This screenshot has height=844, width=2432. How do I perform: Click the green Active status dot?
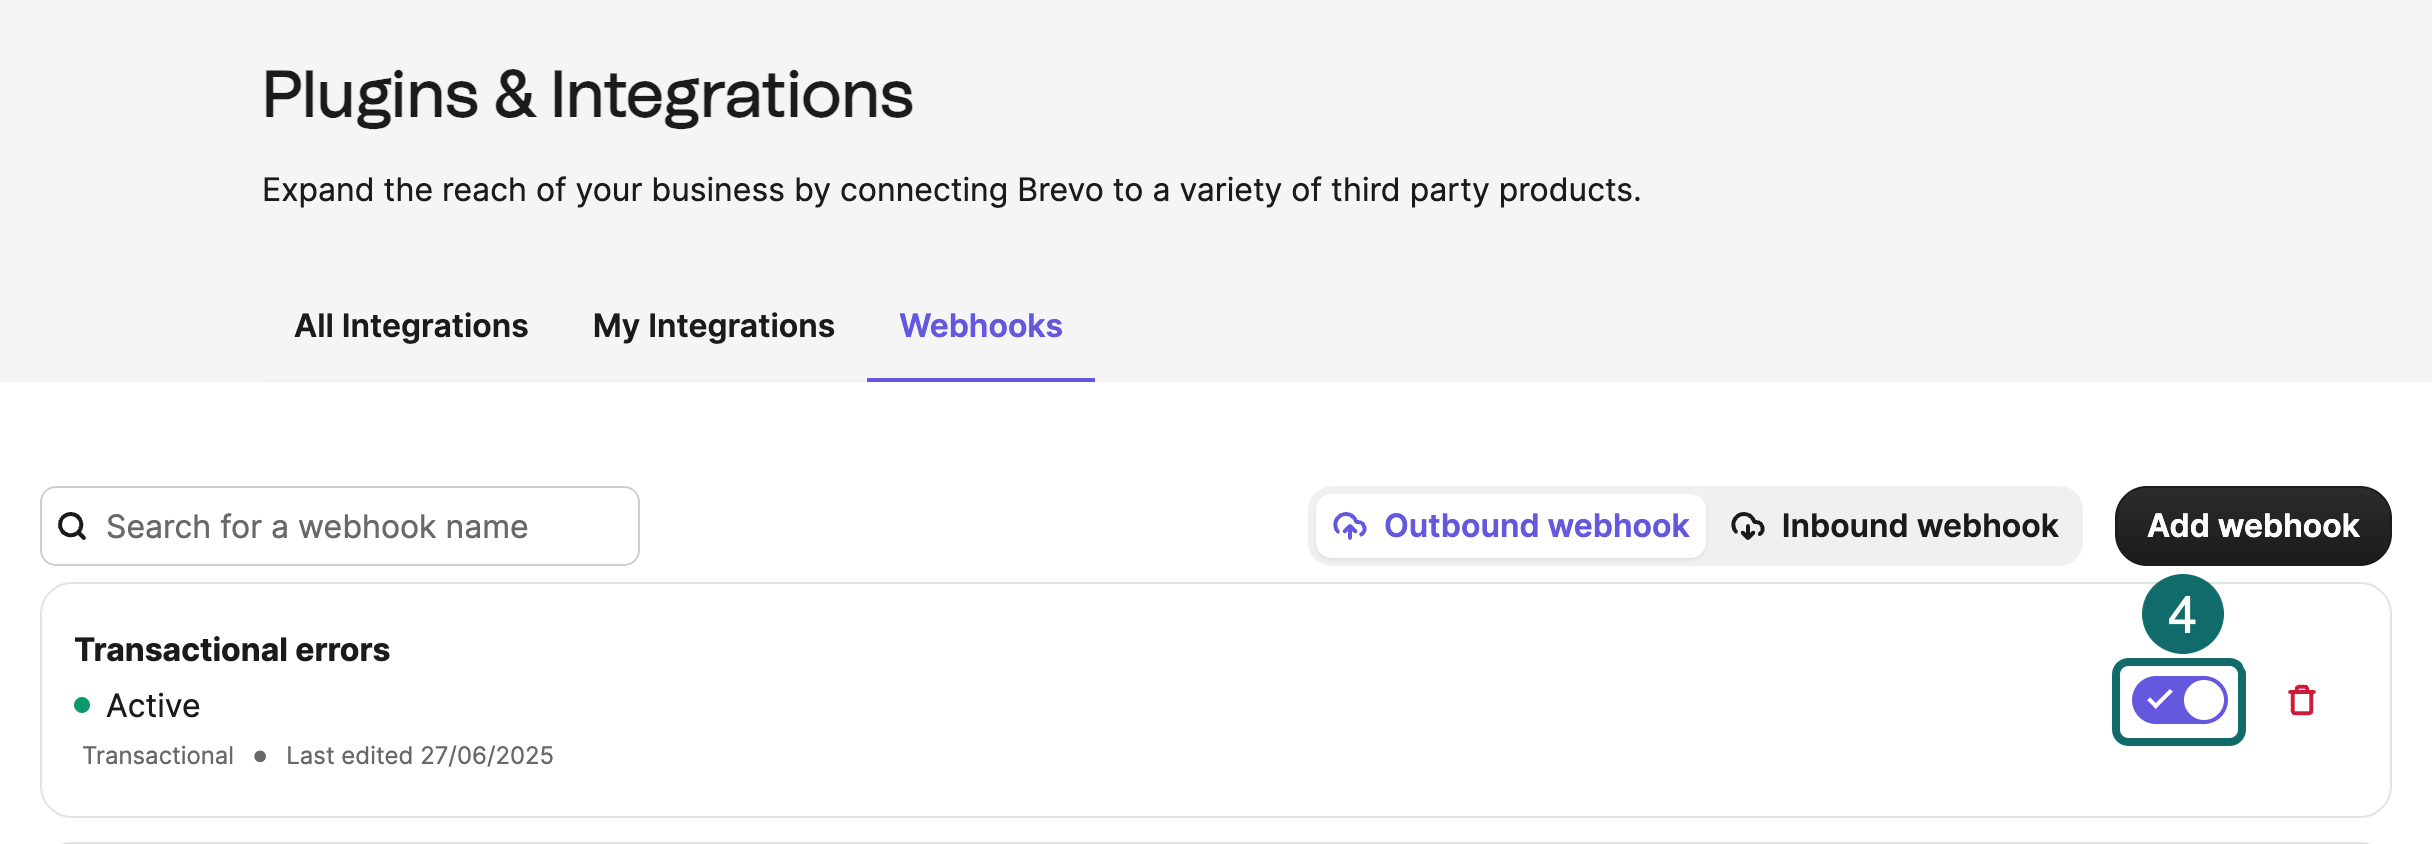pyautogui.click(x=85, y=706)
